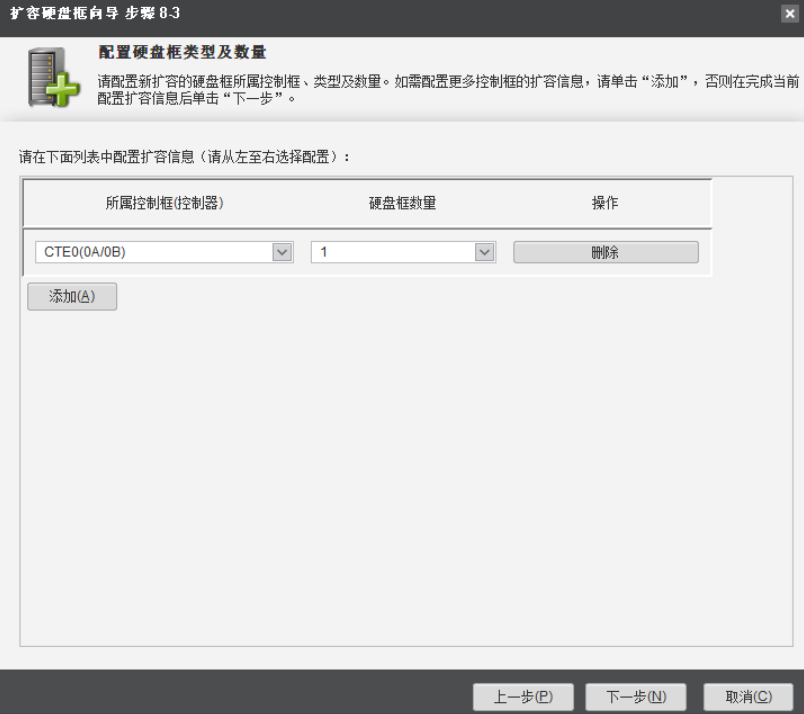Click the 操作 column header

605,203
